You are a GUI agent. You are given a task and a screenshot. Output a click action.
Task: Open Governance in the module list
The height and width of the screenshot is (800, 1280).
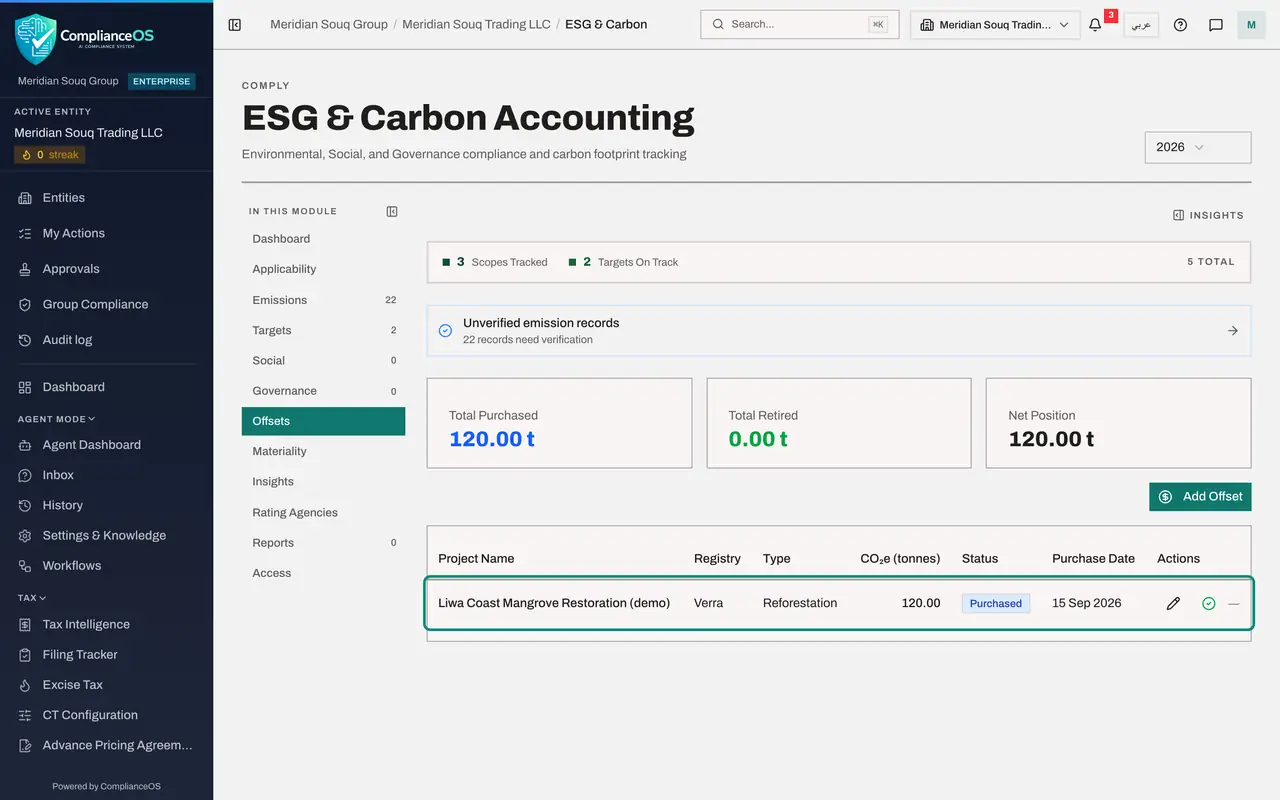pyautogui.click(x=323, y=391)
